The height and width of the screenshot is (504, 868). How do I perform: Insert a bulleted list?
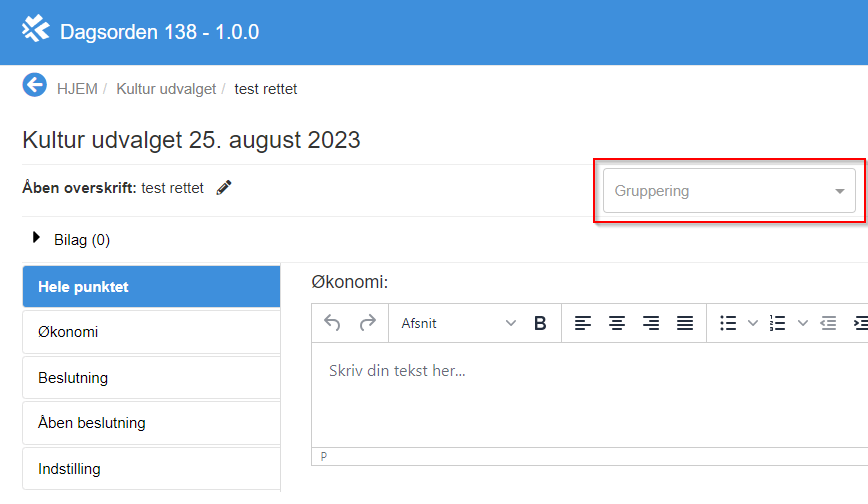tap(728, 323)
